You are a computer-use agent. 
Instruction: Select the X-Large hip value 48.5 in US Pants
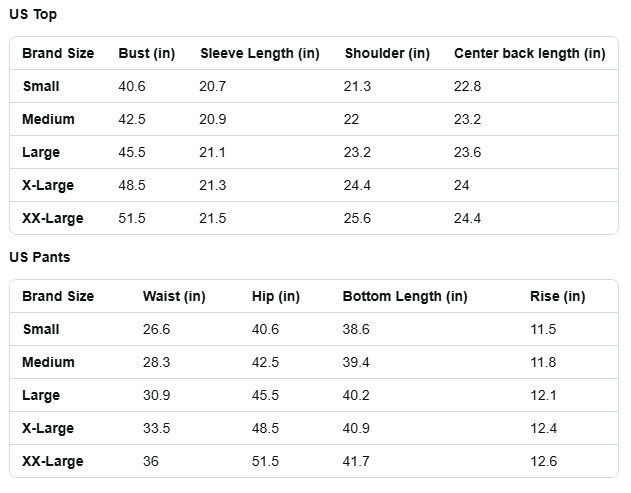click(x=265, y=428)
